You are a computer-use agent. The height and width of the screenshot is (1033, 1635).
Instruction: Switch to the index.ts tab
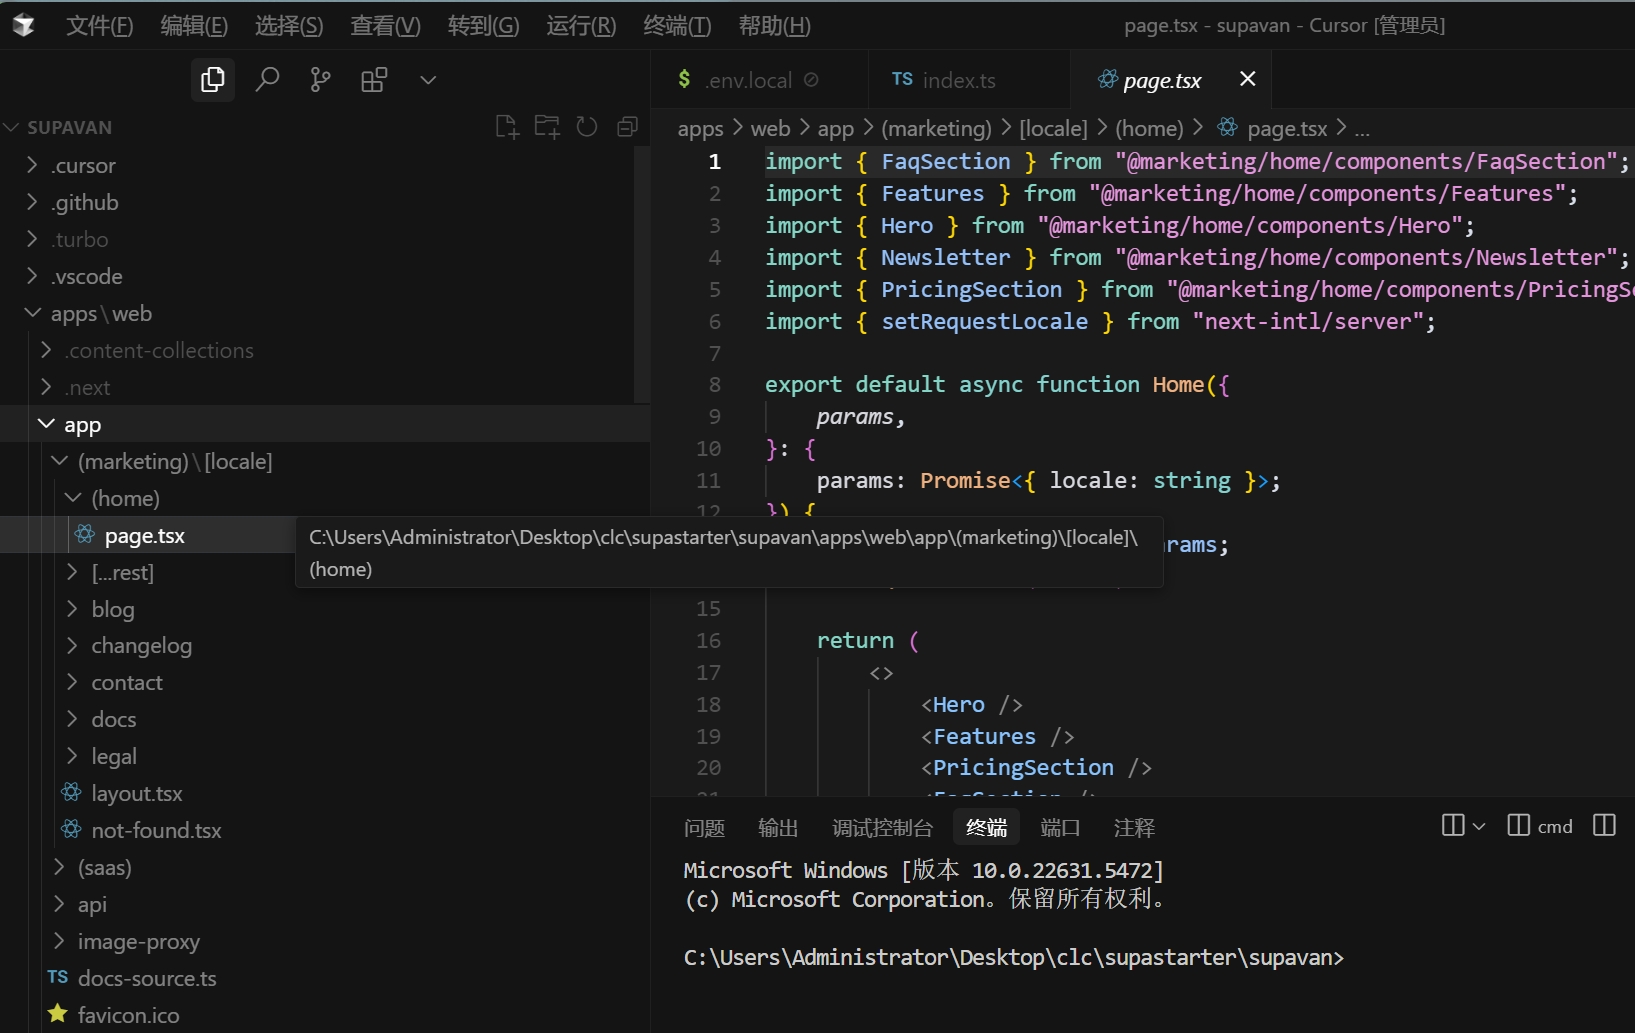[957, 80]
